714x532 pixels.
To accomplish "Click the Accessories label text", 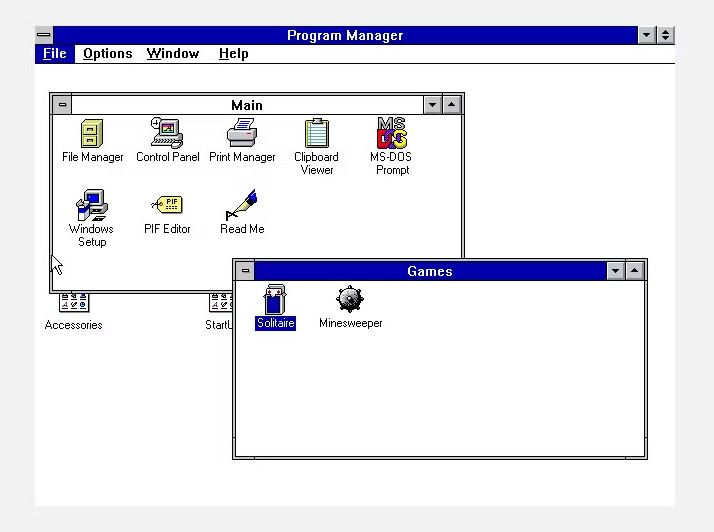I will click(x=74, y=325).
